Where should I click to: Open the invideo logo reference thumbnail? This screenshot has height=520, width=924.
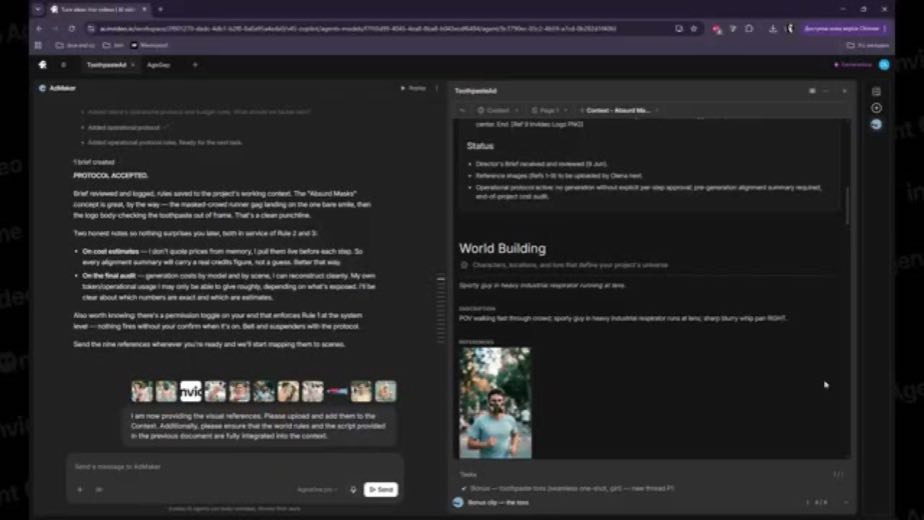pos(190,391)
